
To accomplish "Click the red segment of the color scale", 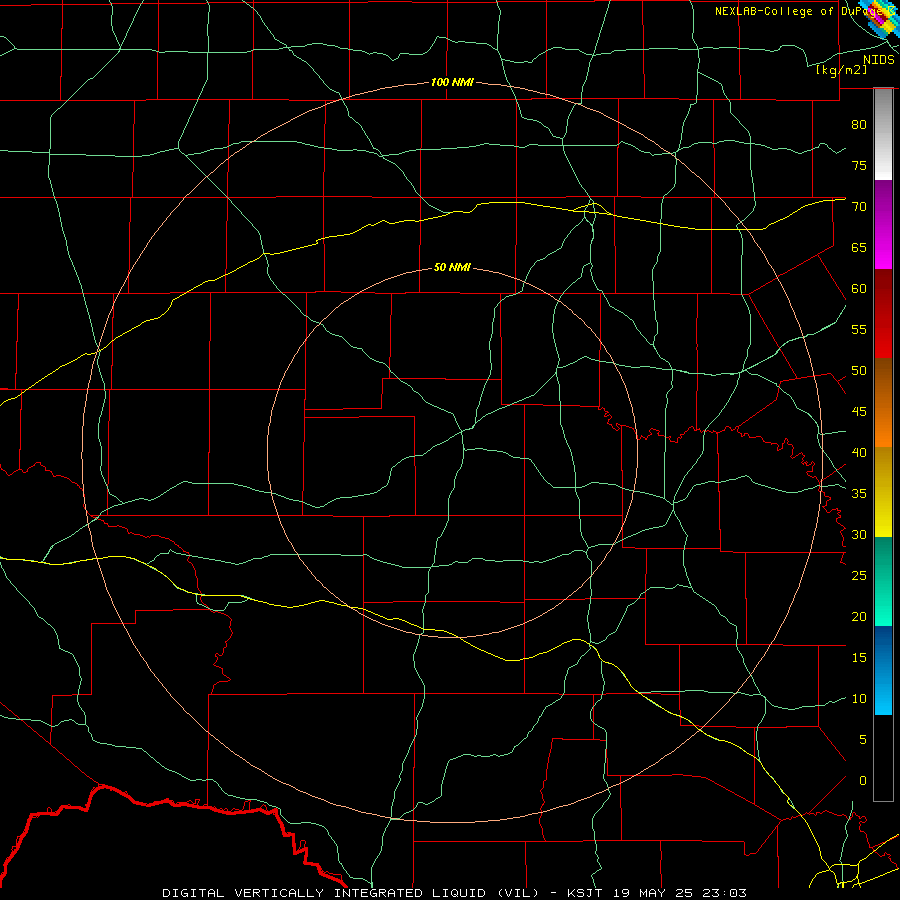I will tap(883, 314).
